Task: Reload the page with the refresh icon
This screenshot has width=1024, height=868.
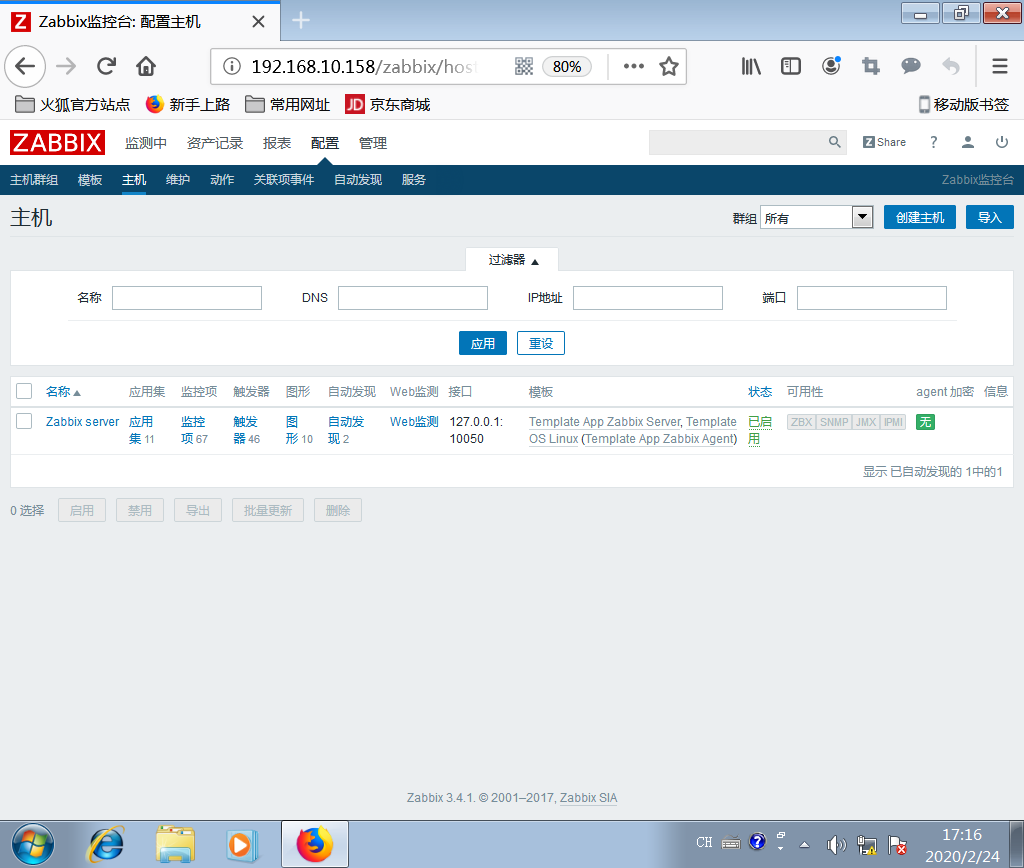Action: click(106, 66)
